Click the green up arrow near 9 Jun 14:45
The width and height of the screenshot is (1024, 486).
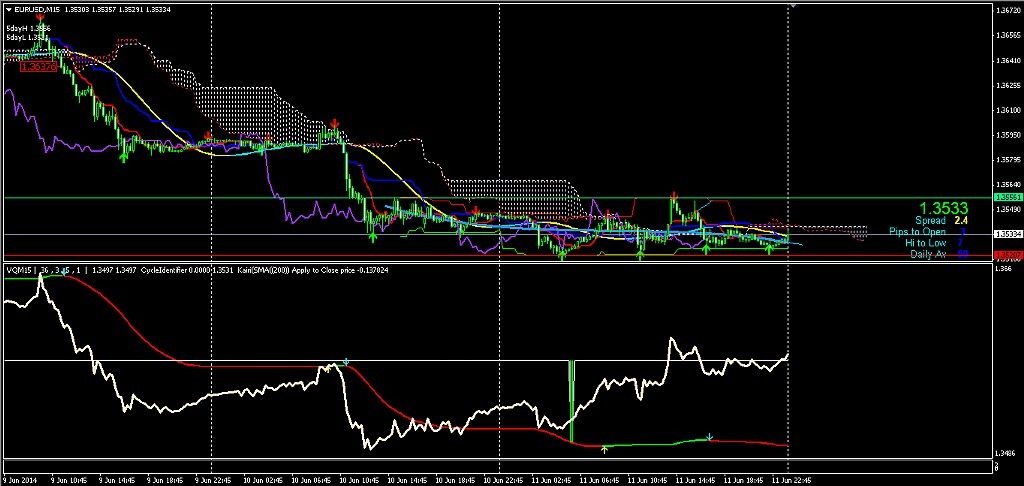tap(123, 157)
